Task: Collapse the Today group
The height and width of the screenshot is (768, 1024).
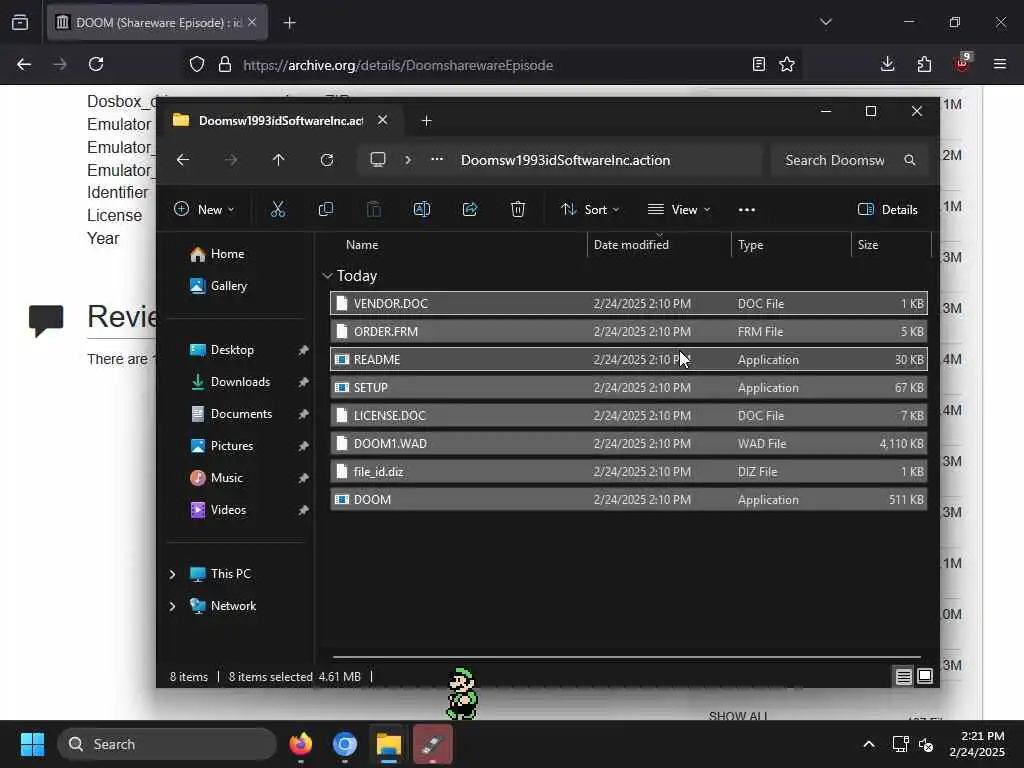Action: click(327, 276)
